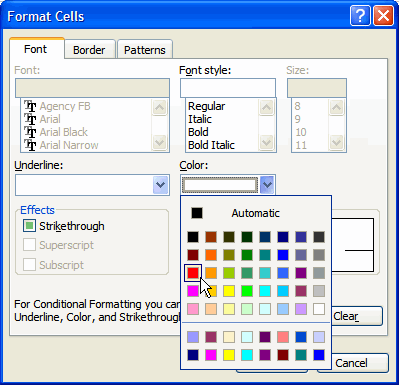Choose the bright orange swatch

pyautogui.click(x=211, y=255)
